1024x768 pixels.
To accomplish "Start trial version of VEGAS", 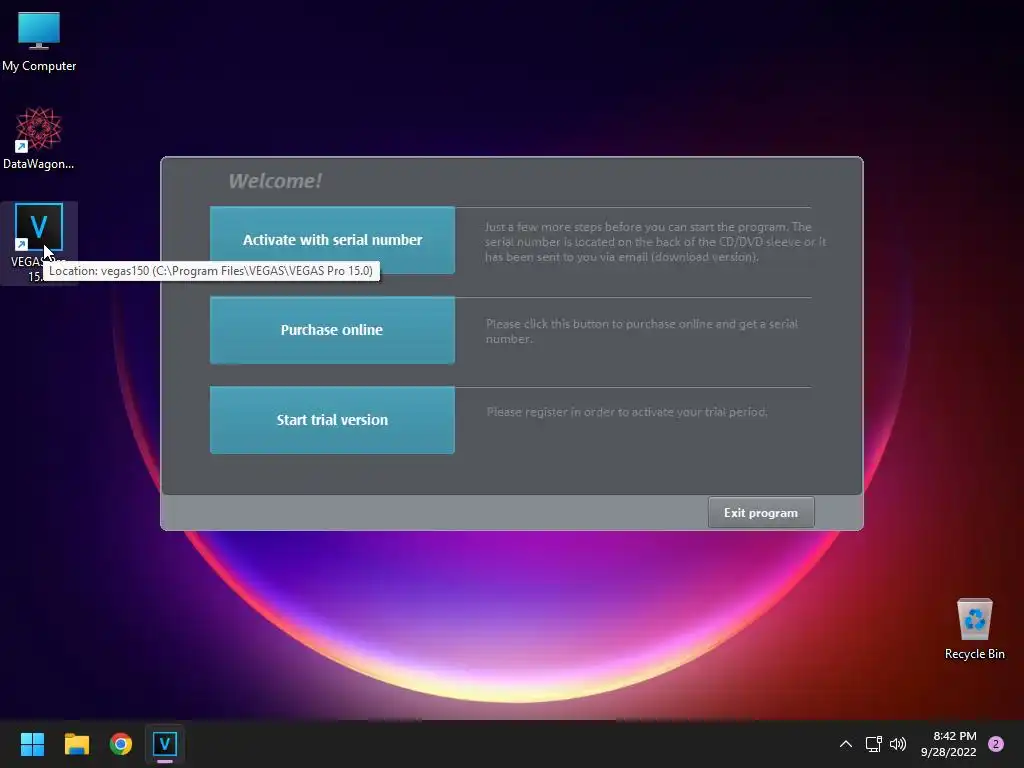I will pos(332,420).
